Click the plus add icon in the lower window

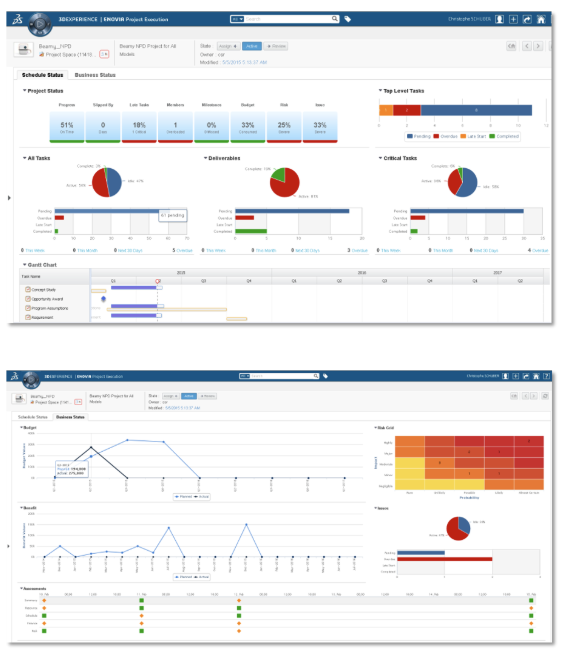pos(516,376)
